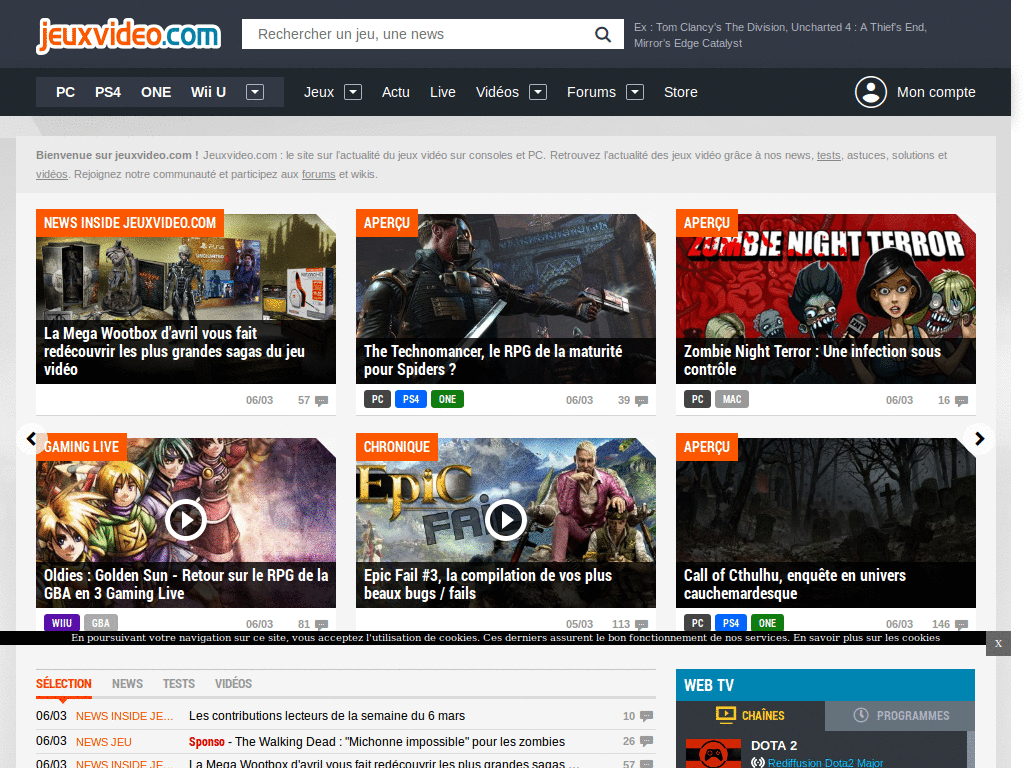Viewport: 1024px width, 768px height.
Task: Click comments icon for contributions lecteurs row
Action: (x=647, y=716)
